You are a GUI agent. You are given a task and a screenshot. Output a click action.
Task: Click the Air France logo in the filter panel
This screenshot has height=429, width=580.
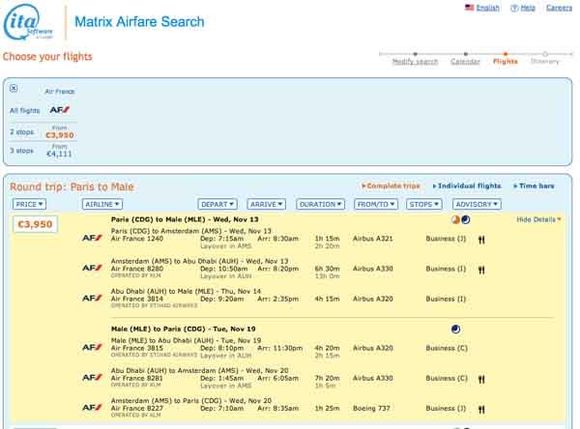coord(59,110)
